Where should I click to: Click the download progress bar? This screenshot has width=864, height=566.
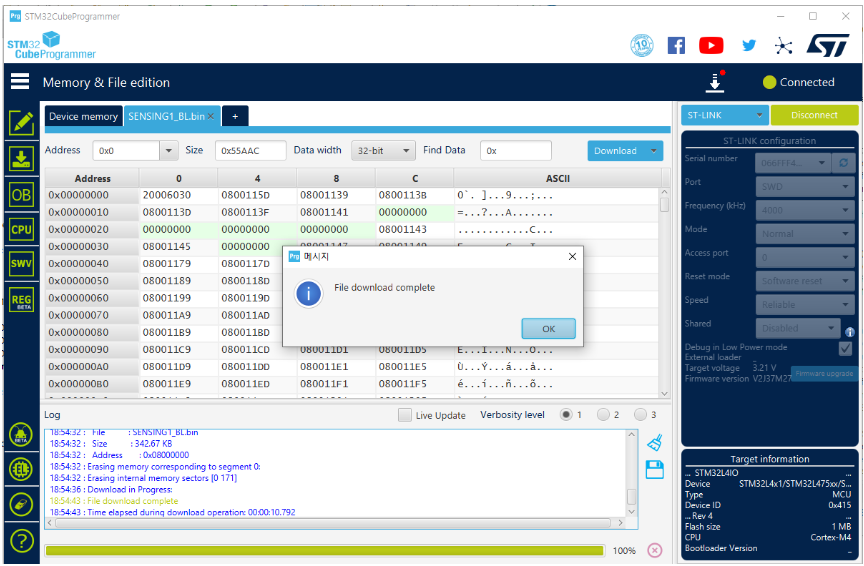(x=325, y=550)
